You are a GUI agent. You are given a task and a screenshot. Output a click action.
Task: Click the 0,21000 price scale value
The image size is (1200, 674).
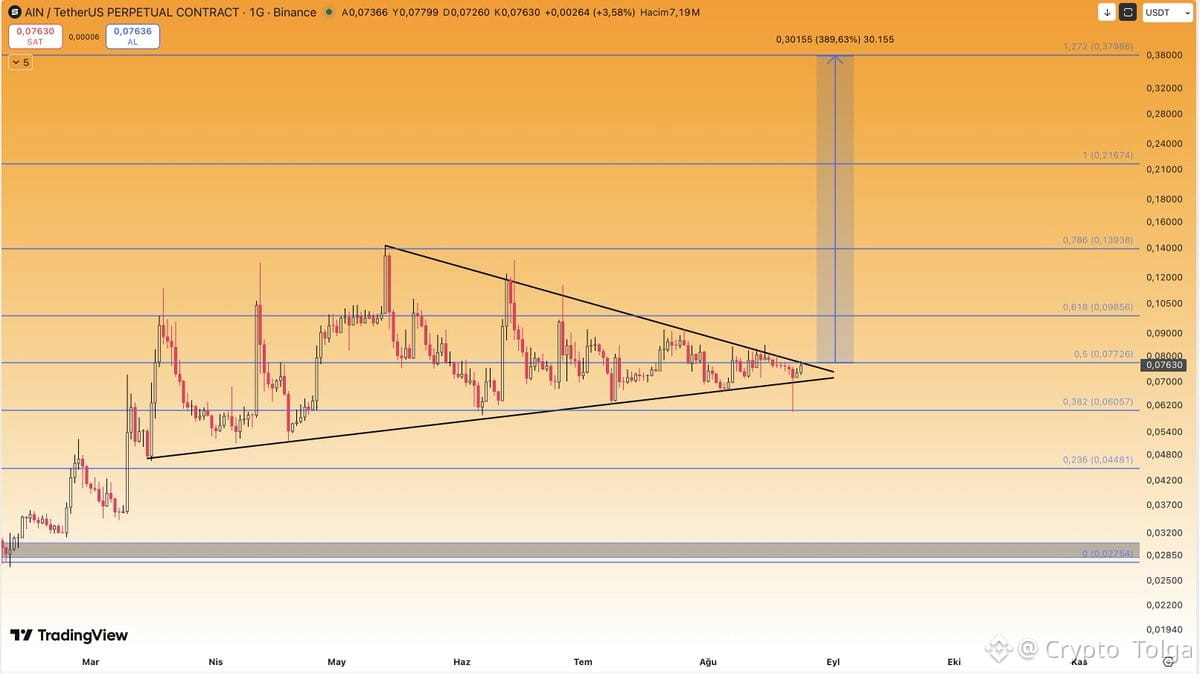pos(1164,169)
